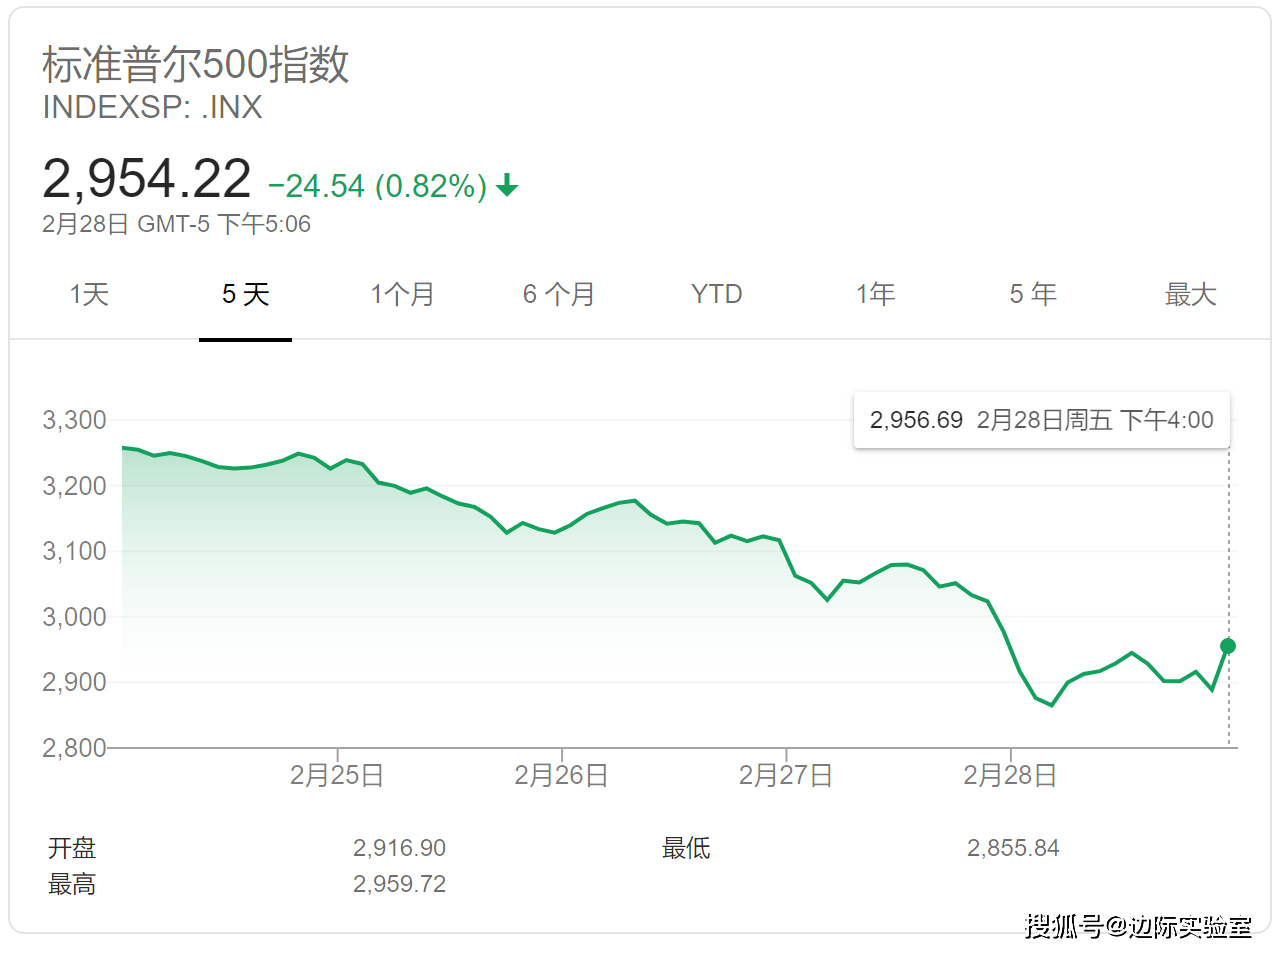
Task: Click the chart tooltip showing 2,956.69
Action: [1041, 420]
